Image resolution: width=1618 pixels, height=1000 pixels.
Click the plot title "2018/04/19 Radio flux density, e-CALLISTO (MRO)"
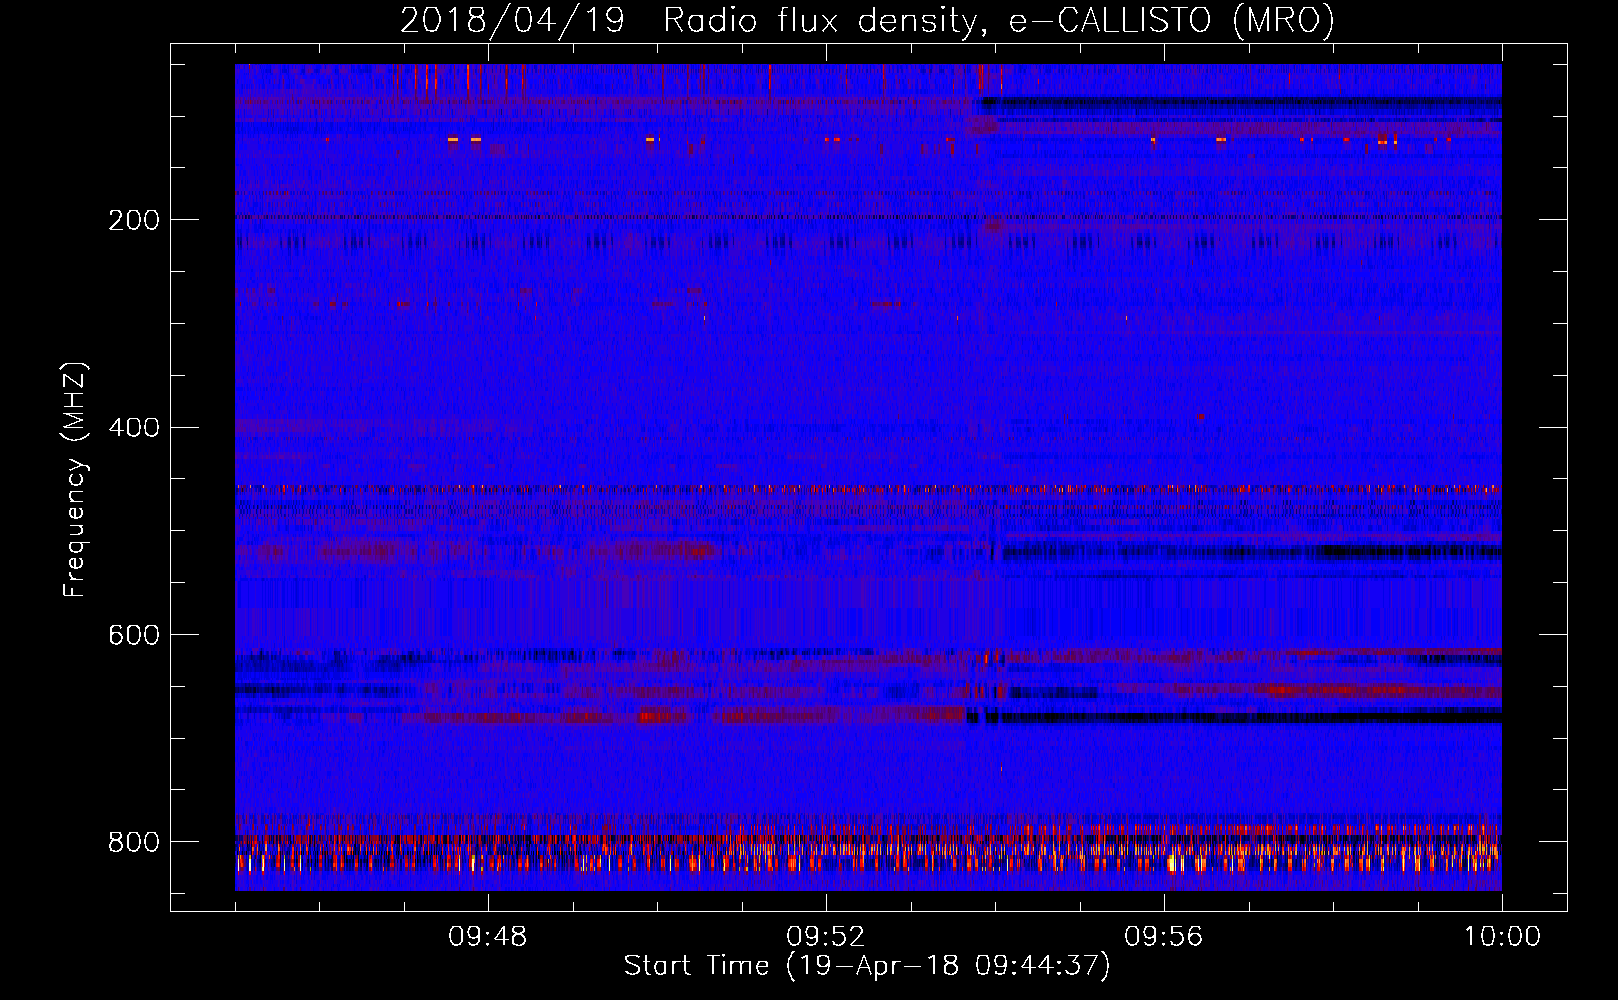tap(867, 20)
